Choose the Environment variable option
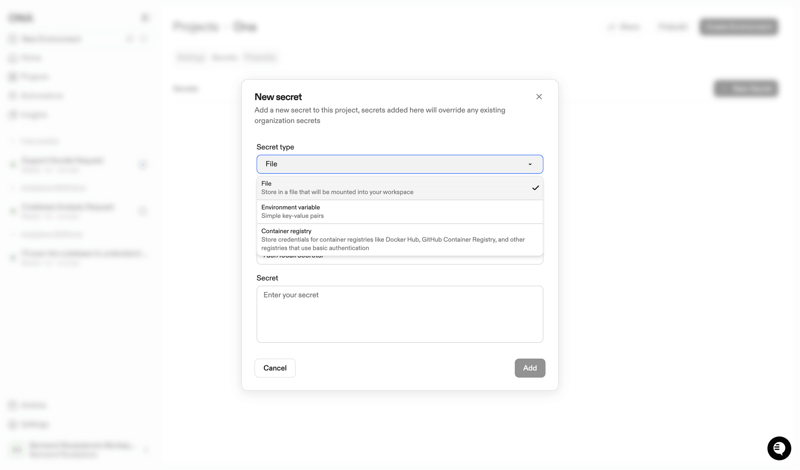The image size is (800, 470). click(399, 211)
